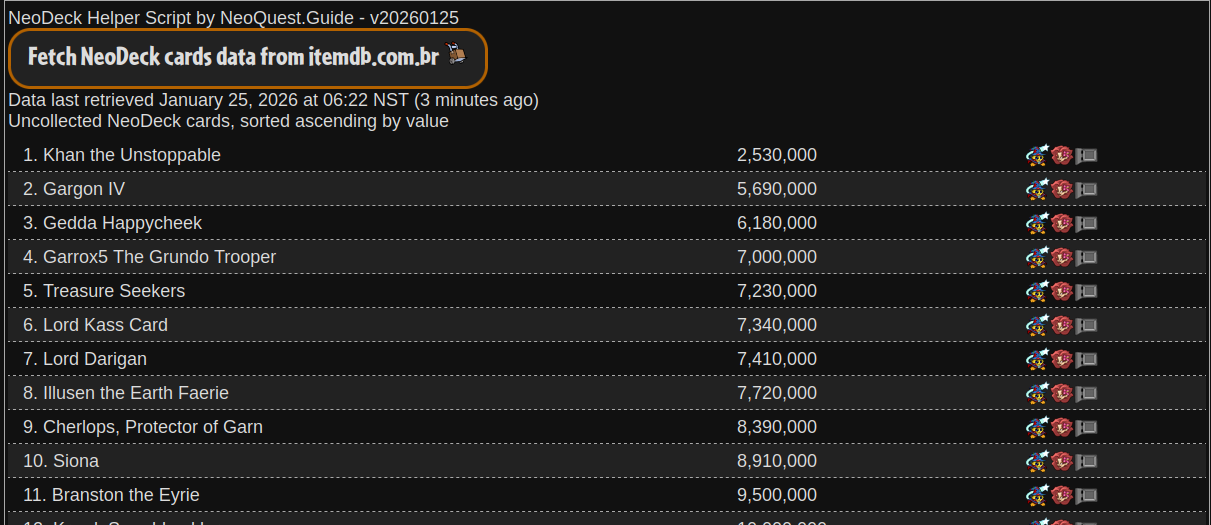This screenshot has width=1211, height=525.
Task: Click gray safe icon in Khan the Unstoppable row
Action: [x=1087, y=155]
